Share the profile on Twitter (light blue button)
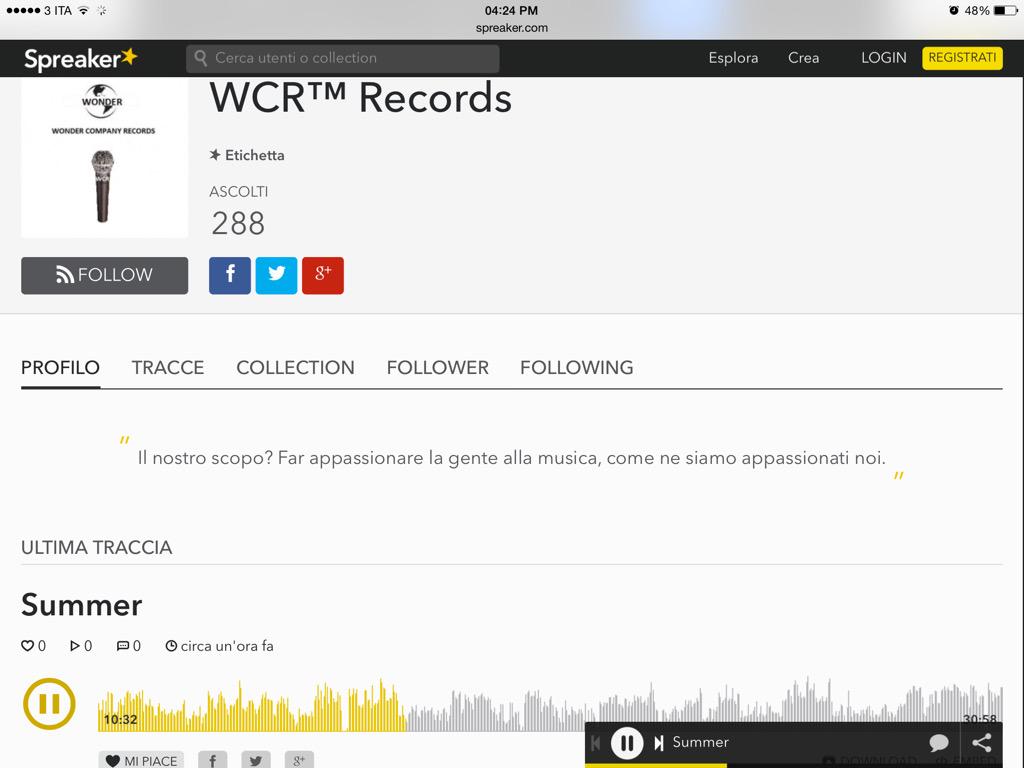The image size is (1024, 768). click(x=276, y=275)
